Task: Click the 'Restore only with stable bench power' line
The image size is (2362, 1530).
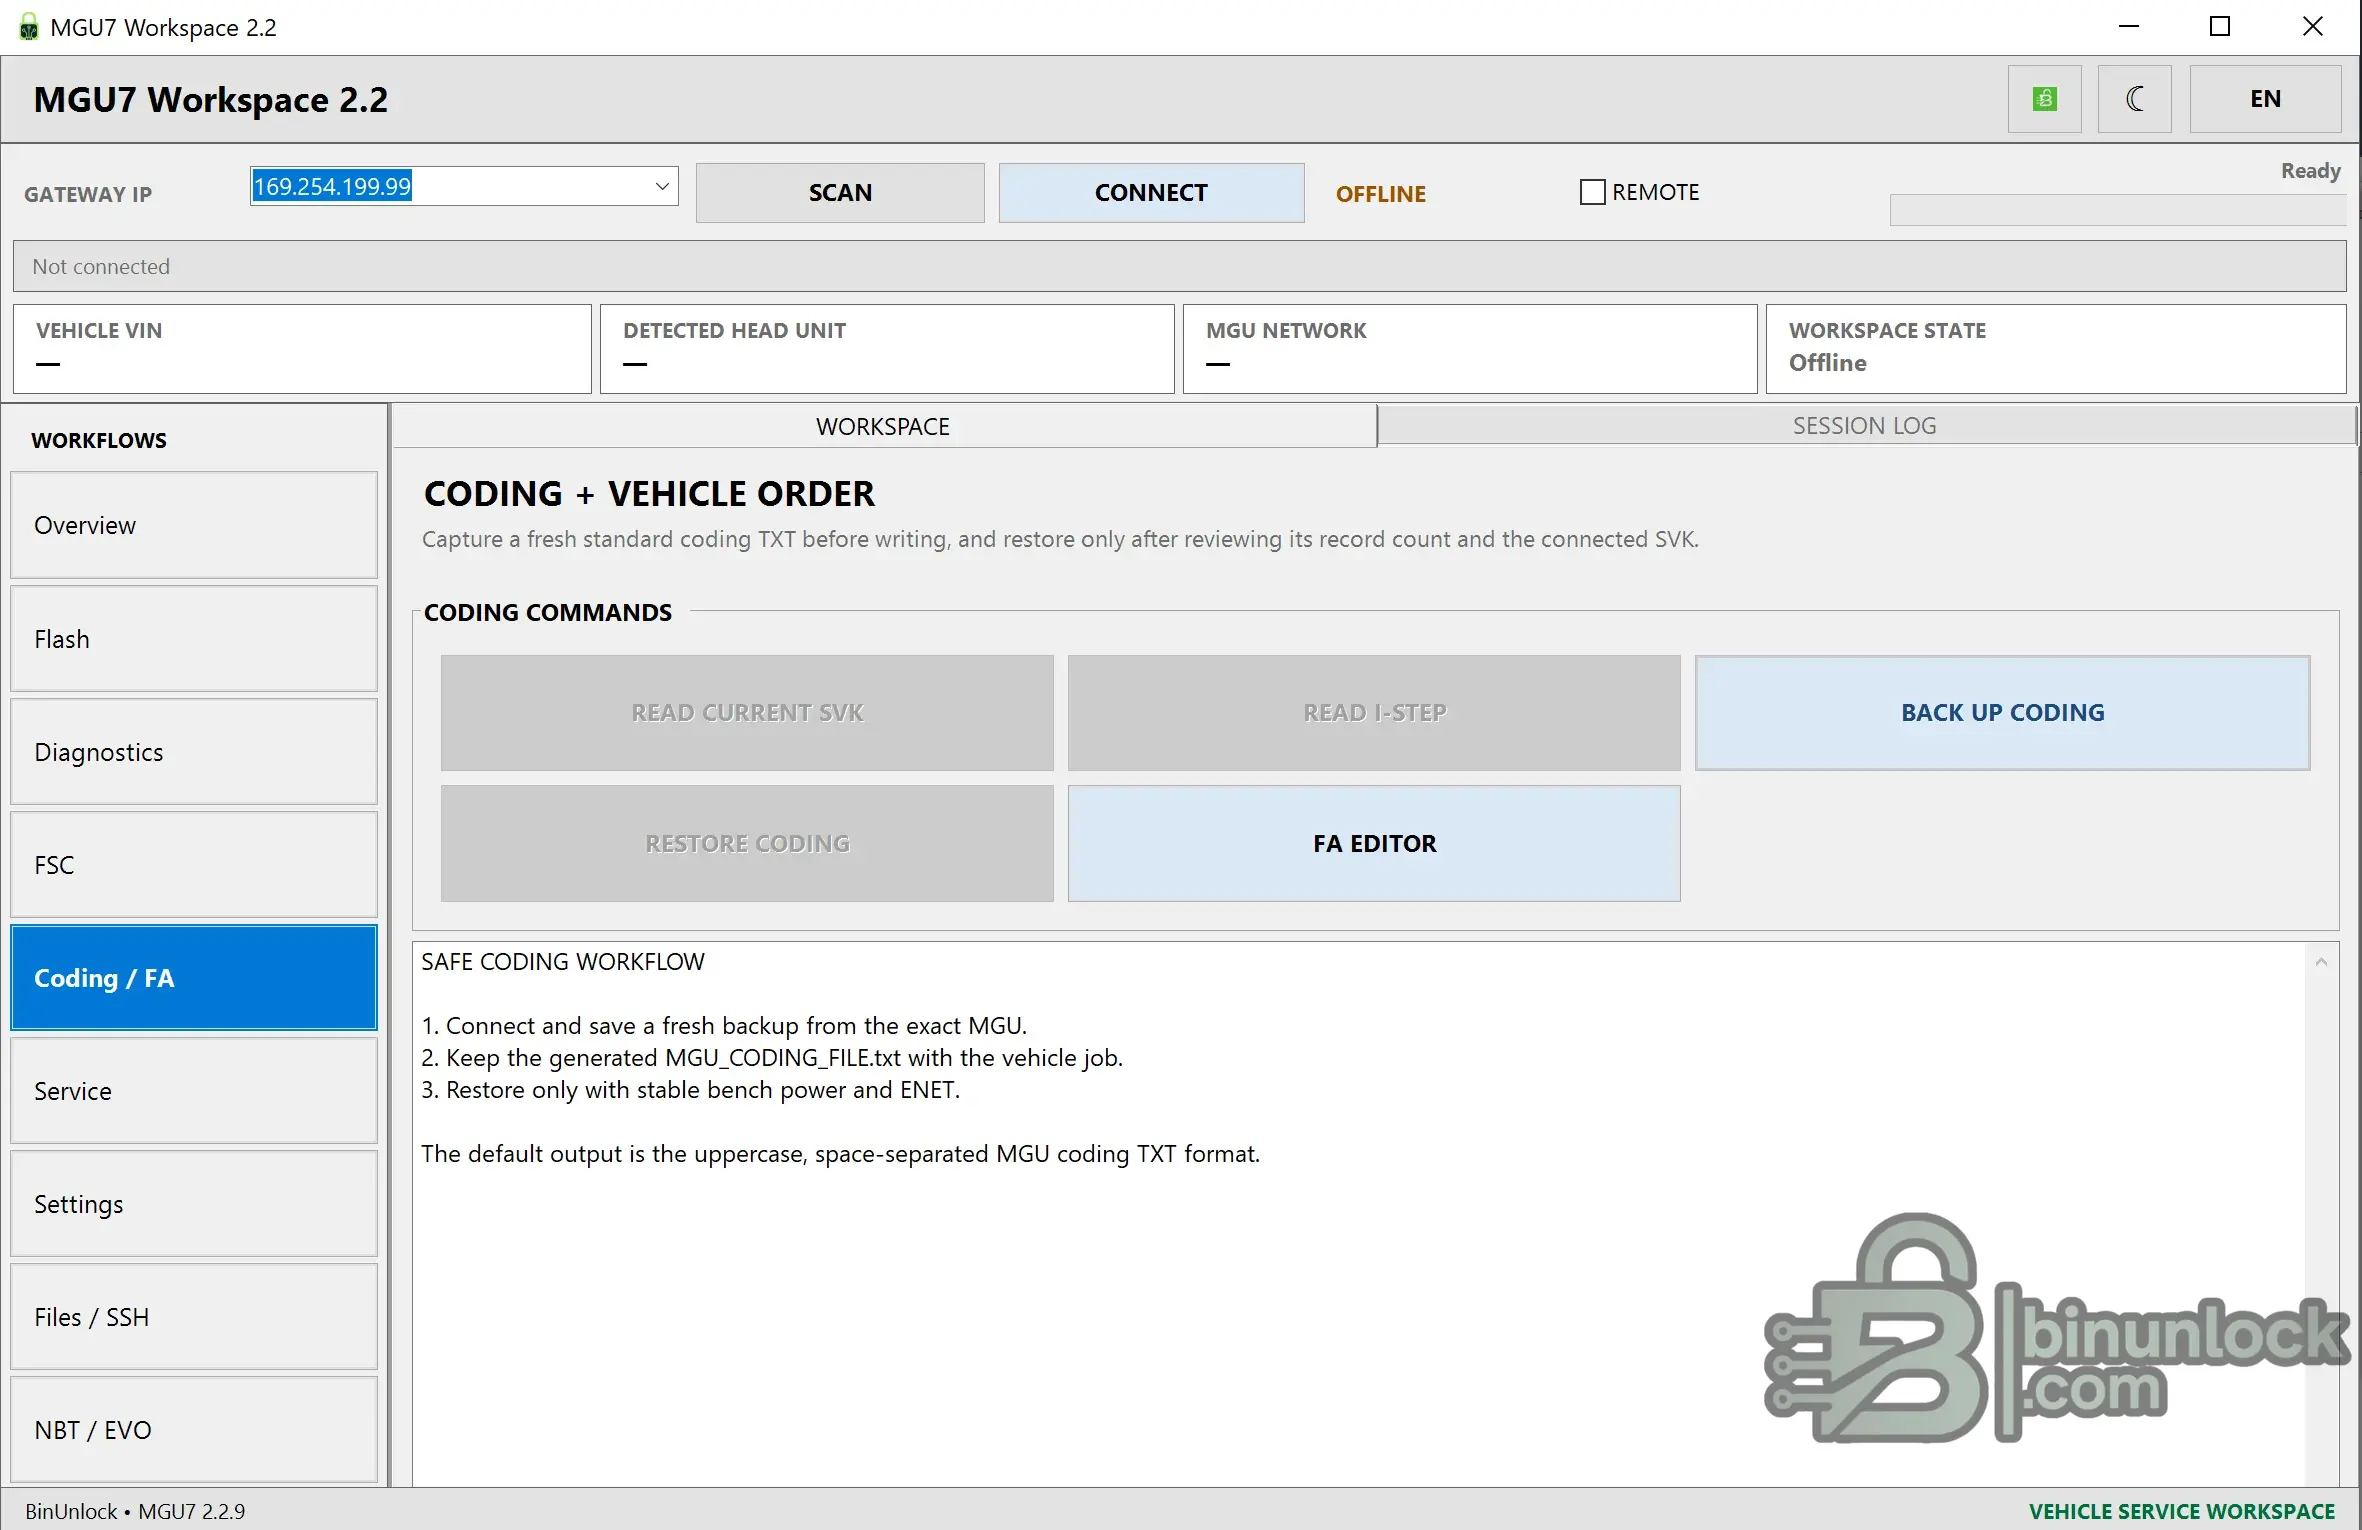Action: click(690, 1090)
